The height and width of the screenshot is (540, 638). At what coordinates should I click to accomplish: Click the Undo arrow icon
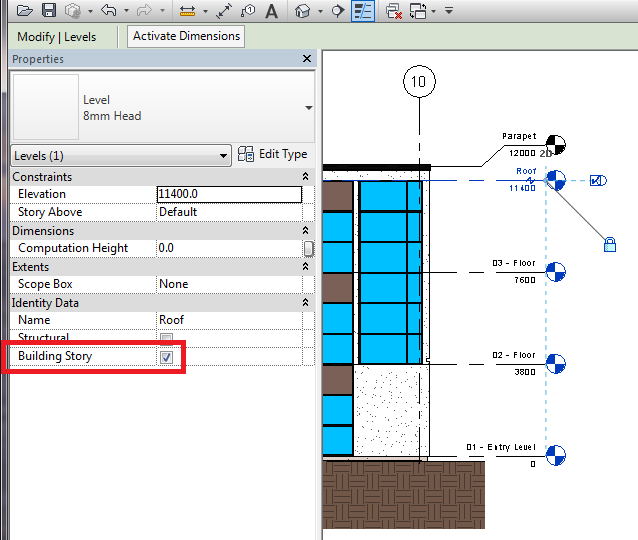[x=109, y=10]
